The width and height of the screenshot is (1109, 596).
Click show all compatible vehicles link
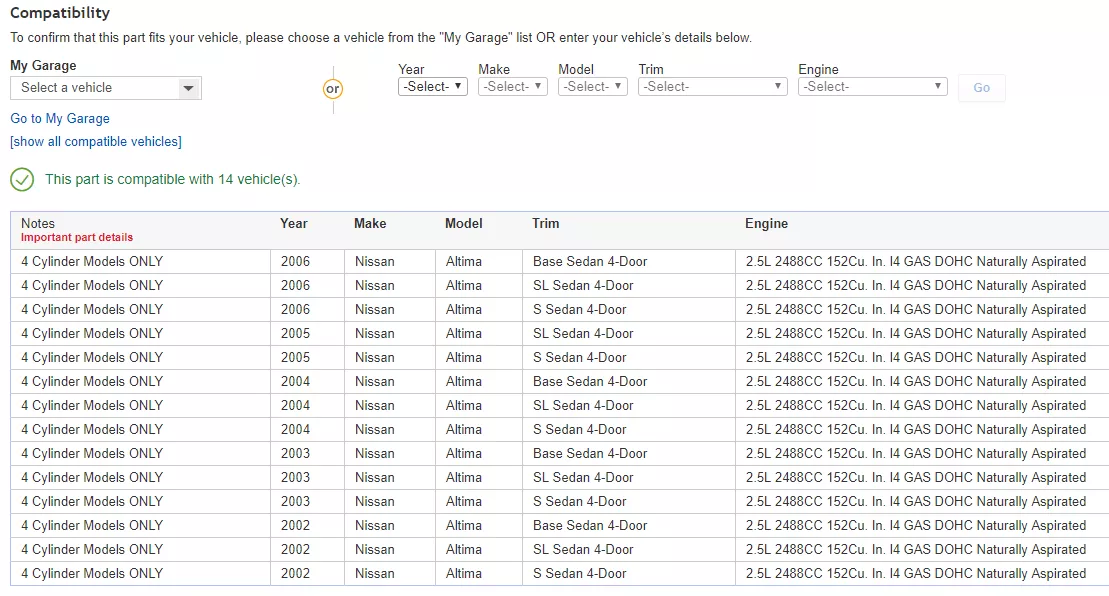[x=96, y=142]
